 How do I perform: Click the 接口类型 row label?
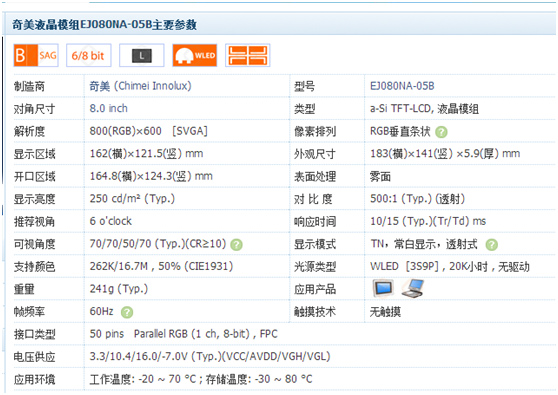click(34, 334)
